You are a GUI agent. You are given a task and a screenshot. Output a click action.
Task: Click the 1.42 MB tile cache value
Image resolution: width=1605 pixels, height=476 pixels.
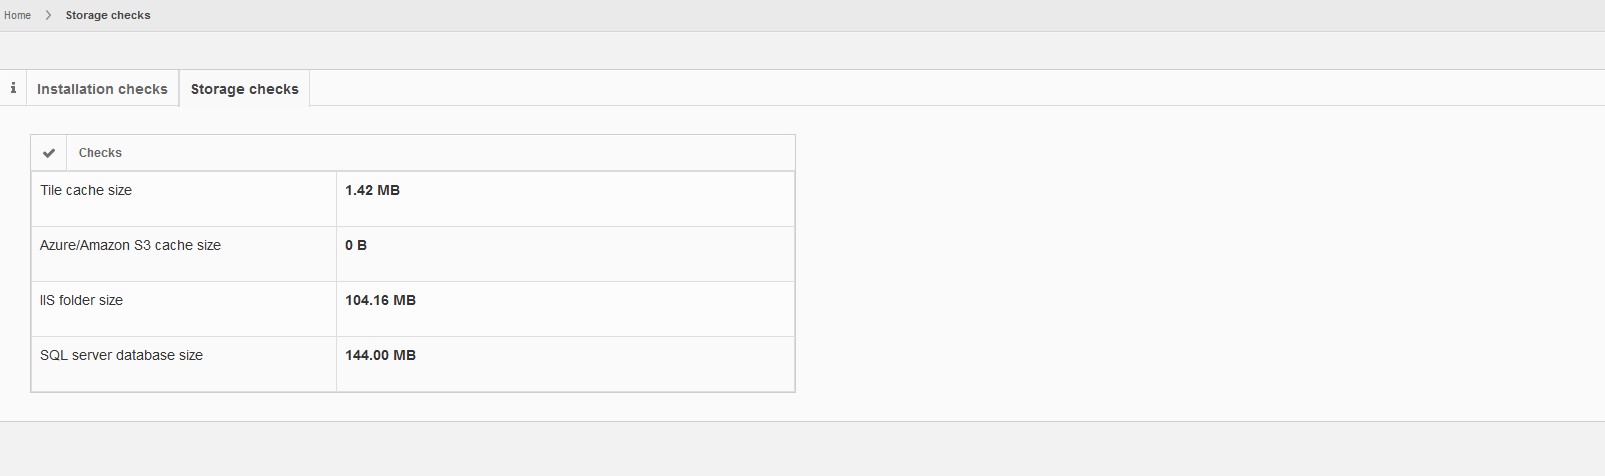click(x=372, y=190)
